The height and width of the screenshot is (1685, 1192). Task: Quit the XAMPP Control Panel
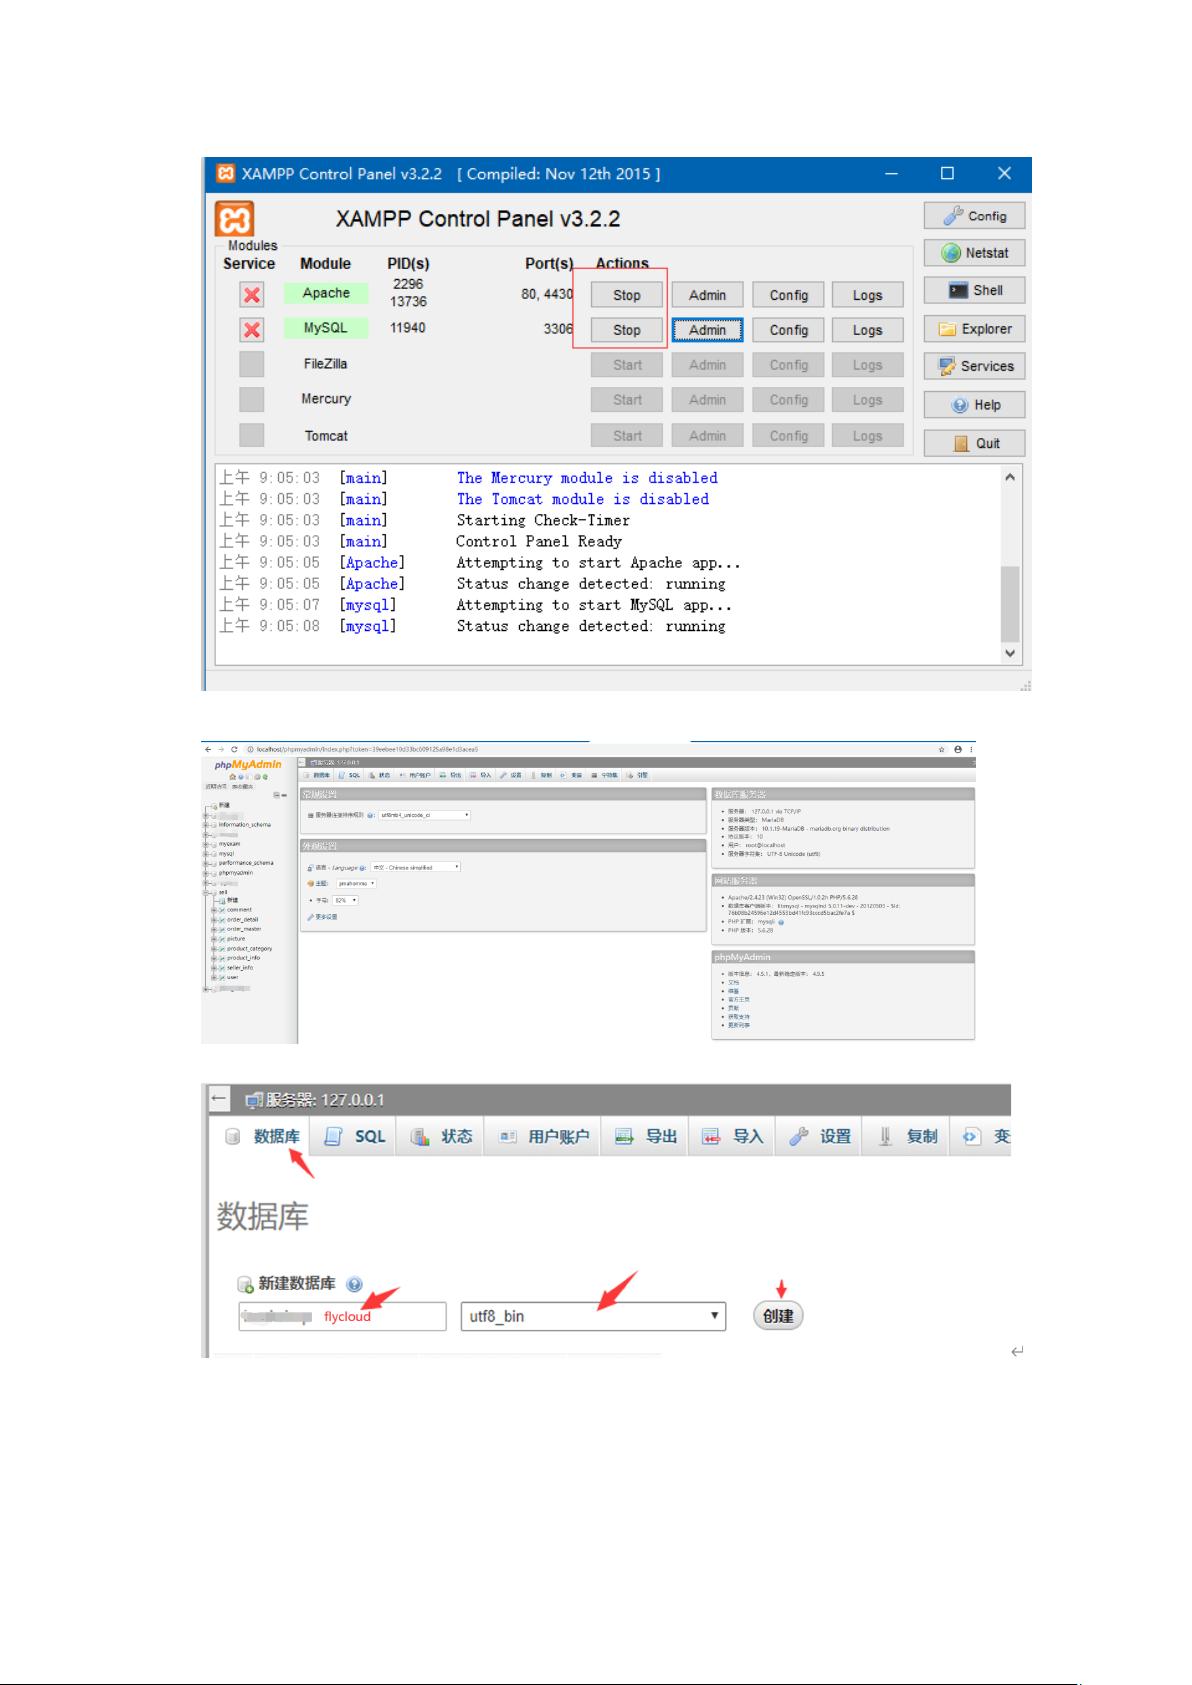tap(974, 443)
